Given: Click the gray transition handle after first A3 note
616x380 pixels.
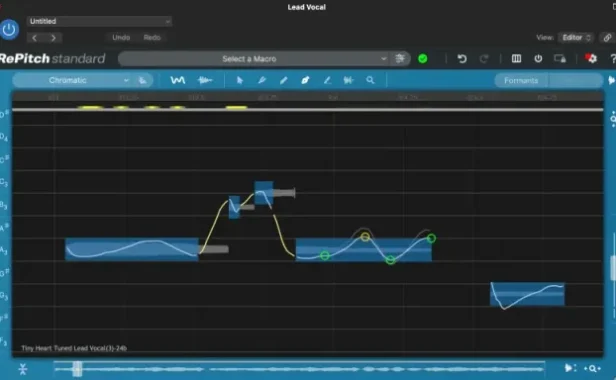Looking at the screenshot, I should click(x=214, y=249).
